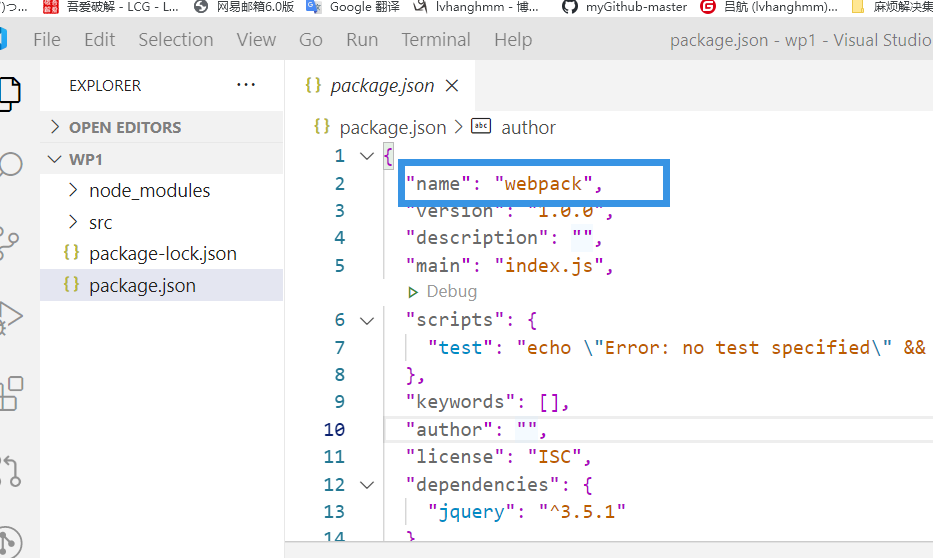
Task: Open the Help menu
Action: [513, 40]
